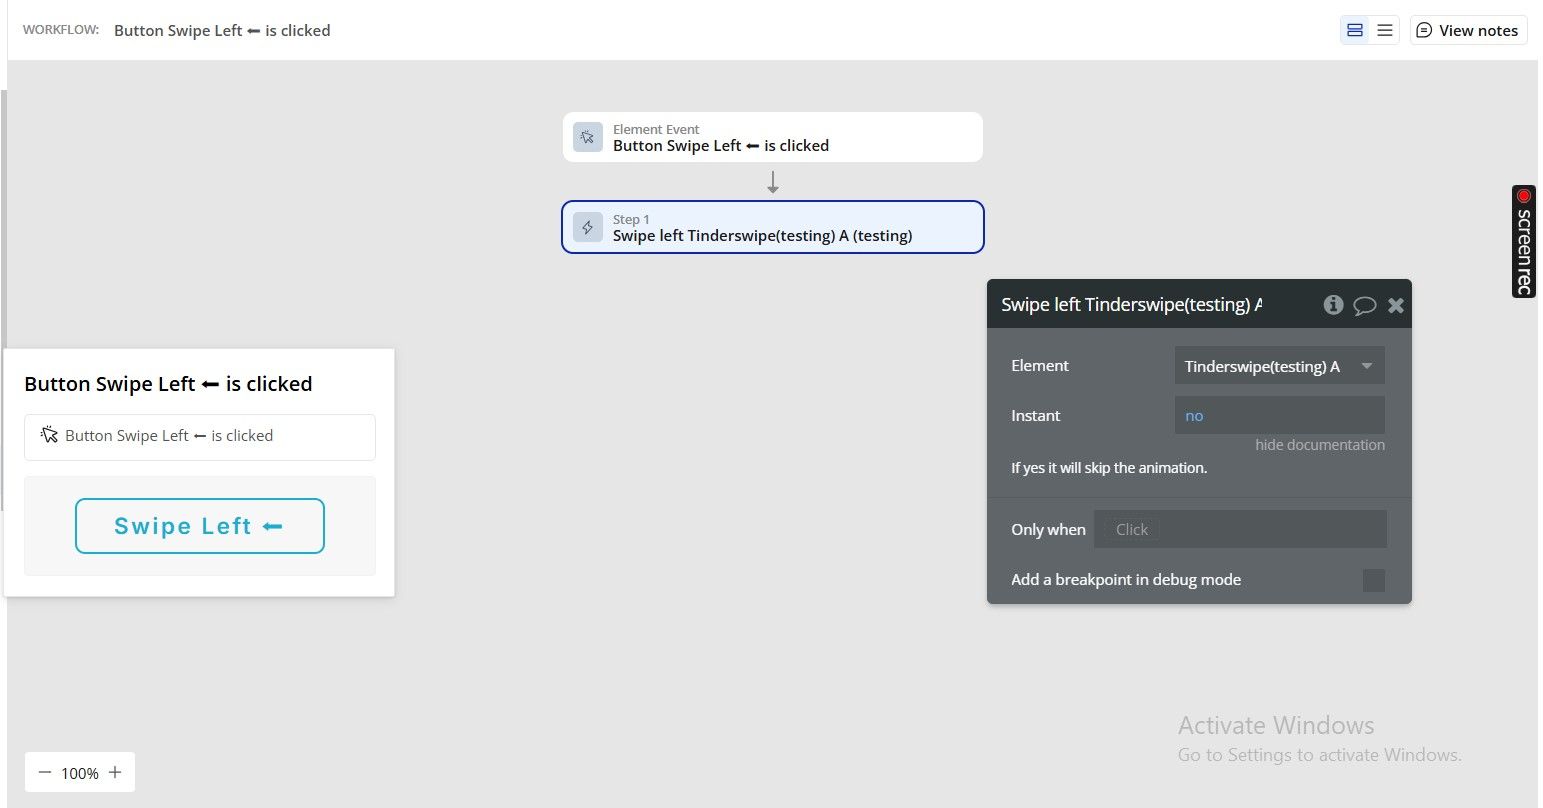
Task: Open the Element Tinderswipe(testing) A dropdown
Action: [1279, 366]
